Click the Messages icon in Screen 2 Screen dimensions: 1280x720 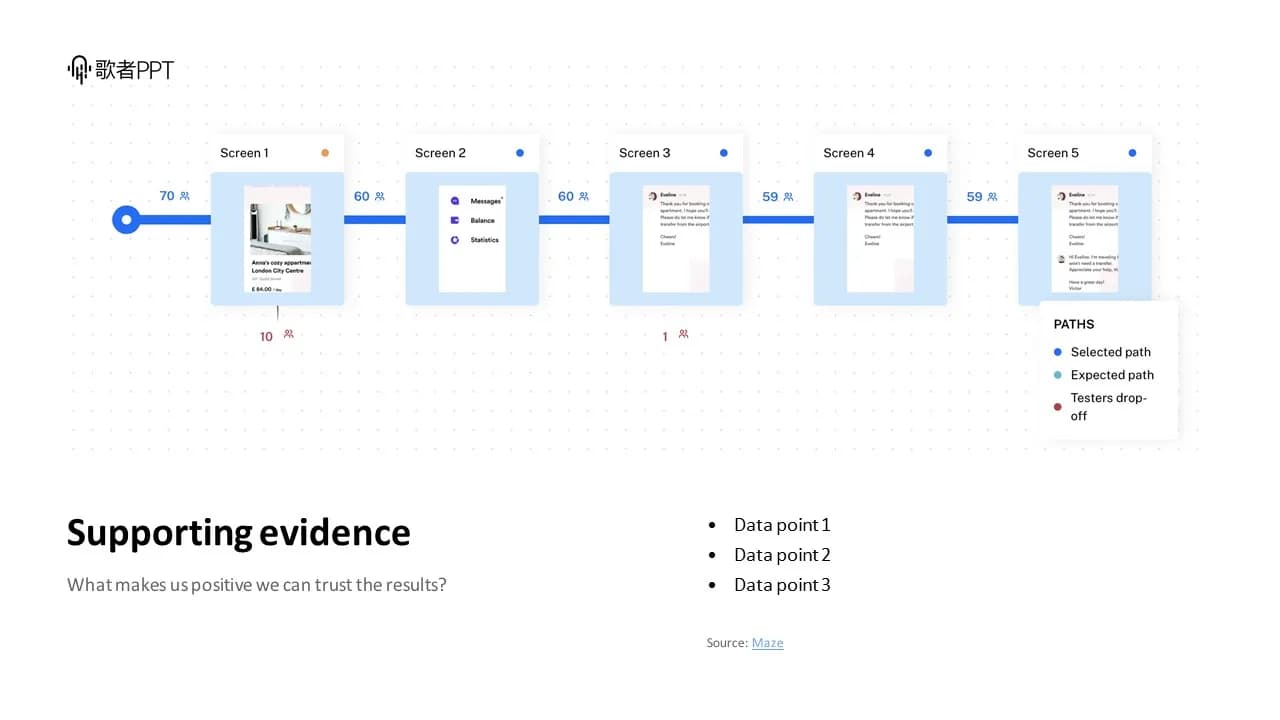click(455, 201)
